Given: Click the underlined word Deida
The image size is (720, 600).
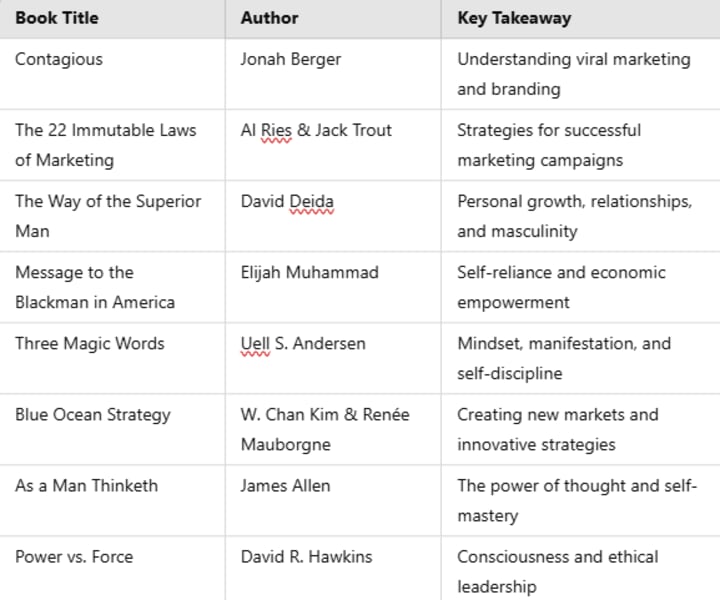Looking at the screenshot, I should pos(312,202).
